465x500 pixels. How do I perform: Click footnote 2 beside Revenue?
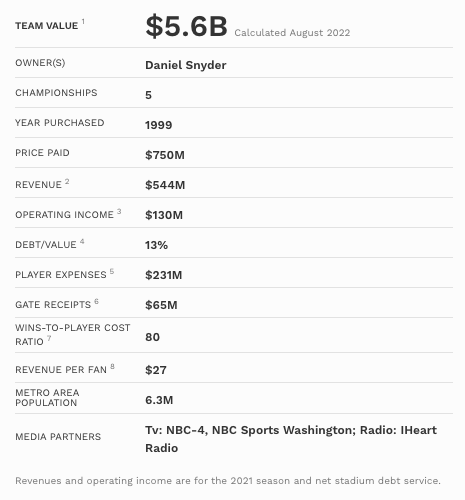point(67,181)
